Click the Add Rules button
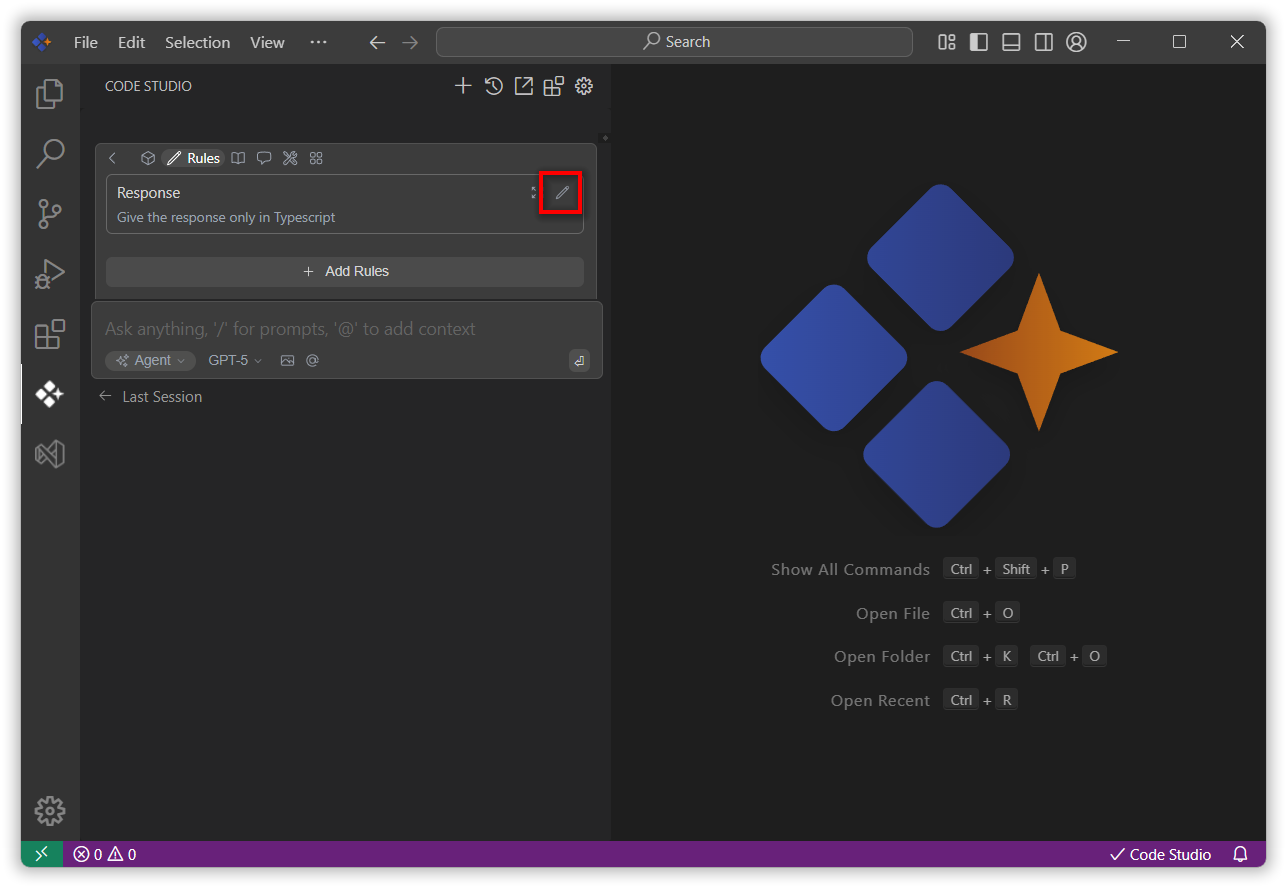 (345, 271)
